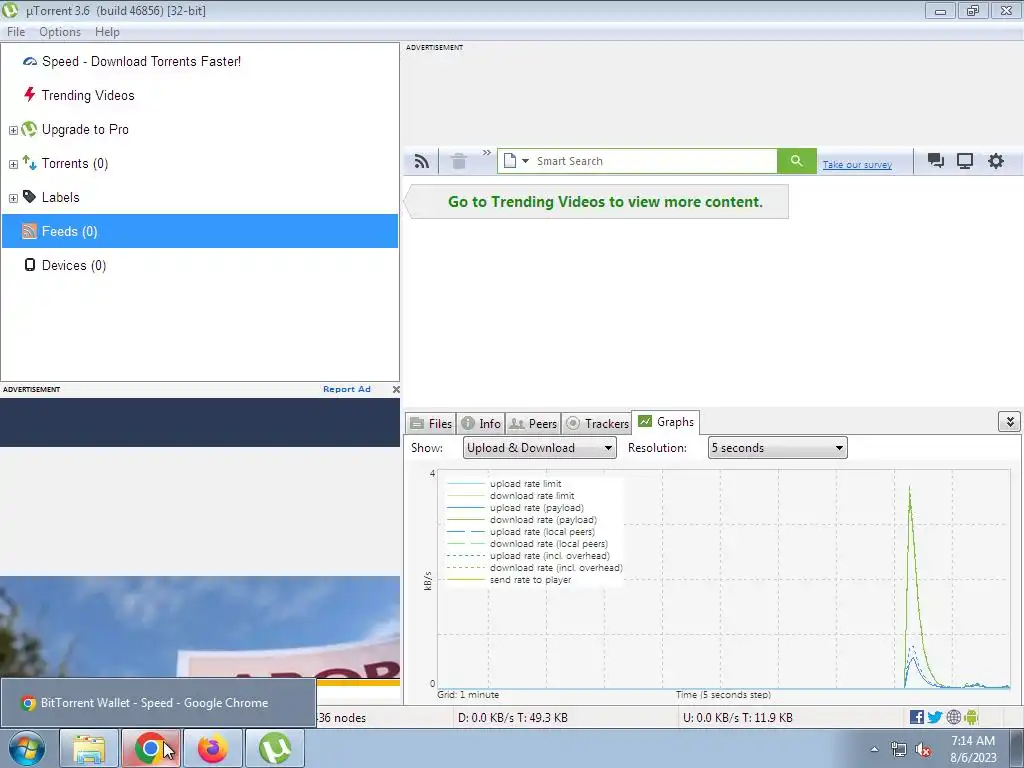Click the Report Ad link
Viewport: 1024px width, 768px height.
(x=347, y=389)
